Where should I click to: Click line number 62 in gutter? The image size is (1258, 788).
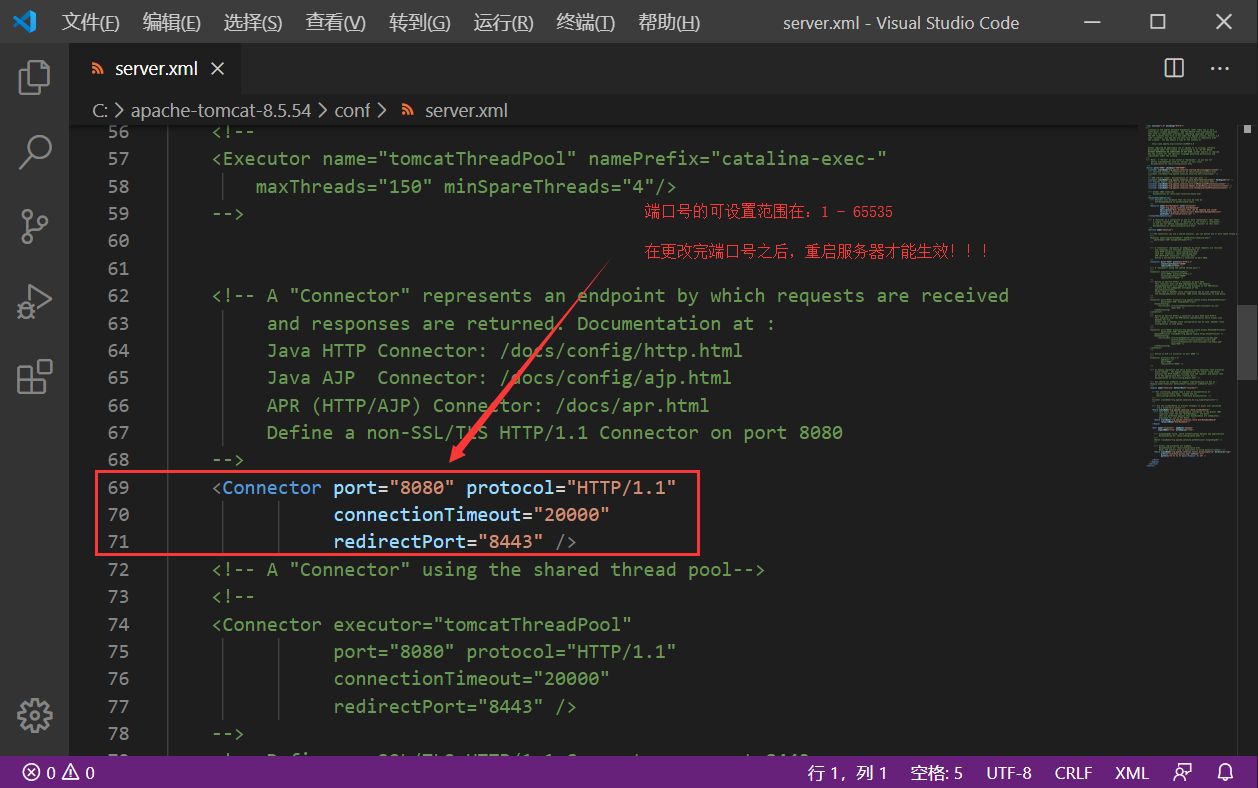[x=118, y=295]
